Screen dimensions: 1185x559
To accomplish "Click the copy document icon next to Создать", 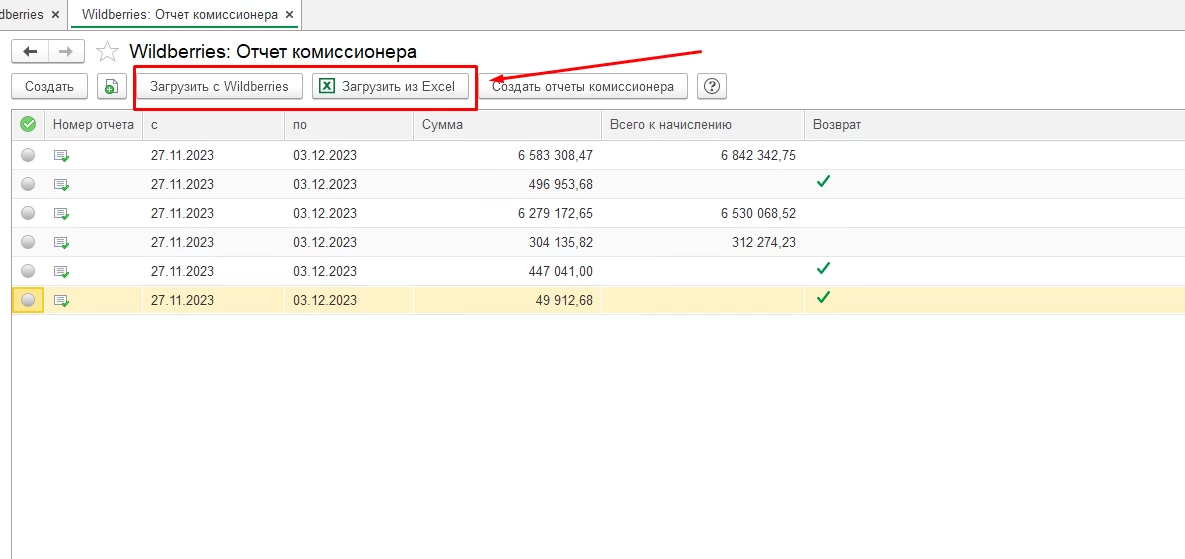I will pos(111,87).
